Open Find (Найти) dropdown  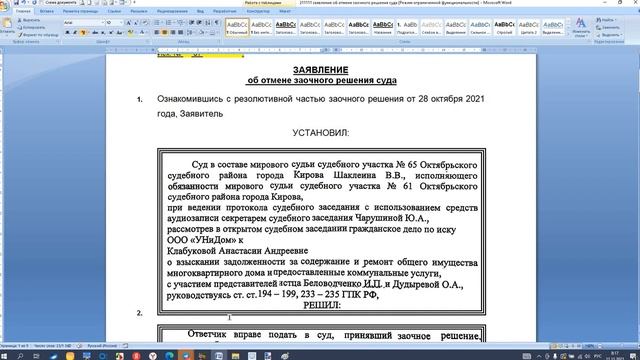pyautogui.click(x=607, y=20)
